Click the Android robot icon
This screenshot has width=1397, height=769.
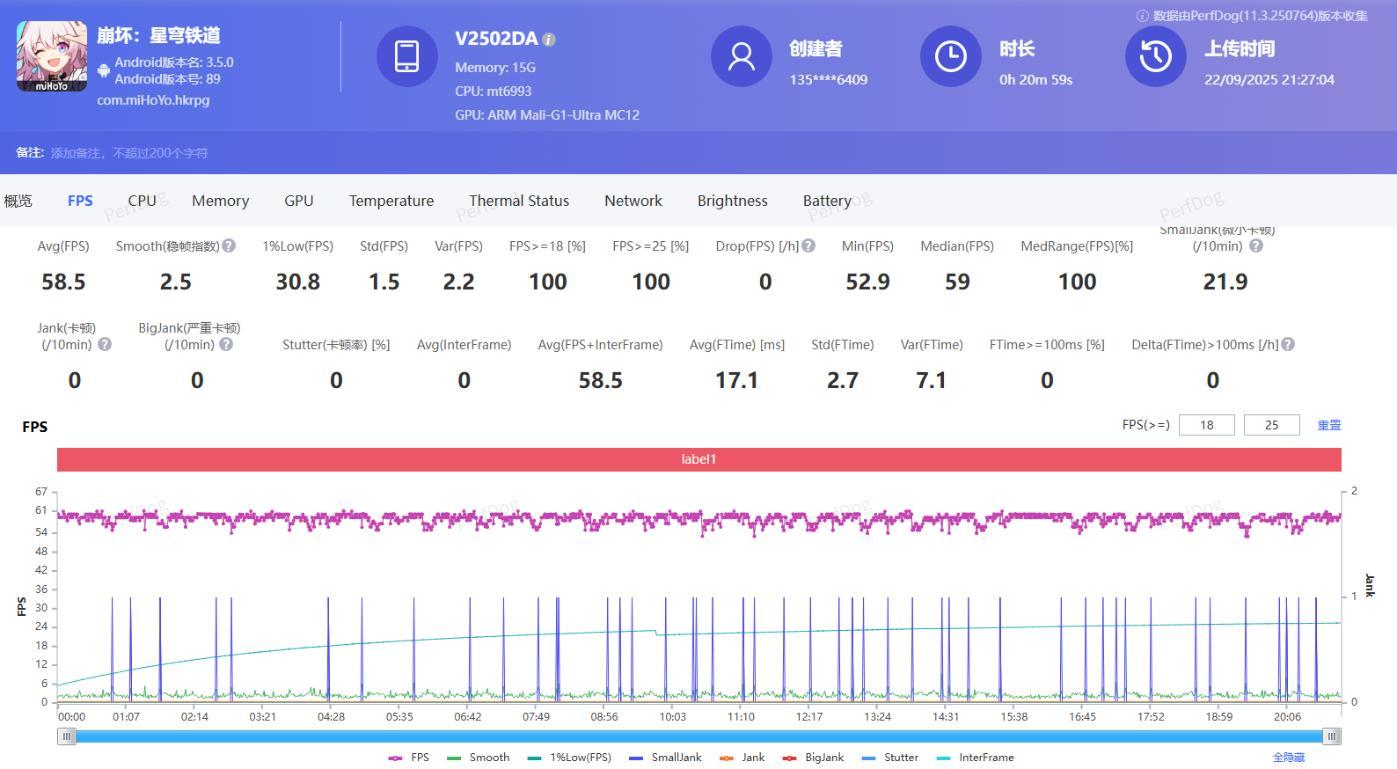pyautogui.click(x=105, y=70)
